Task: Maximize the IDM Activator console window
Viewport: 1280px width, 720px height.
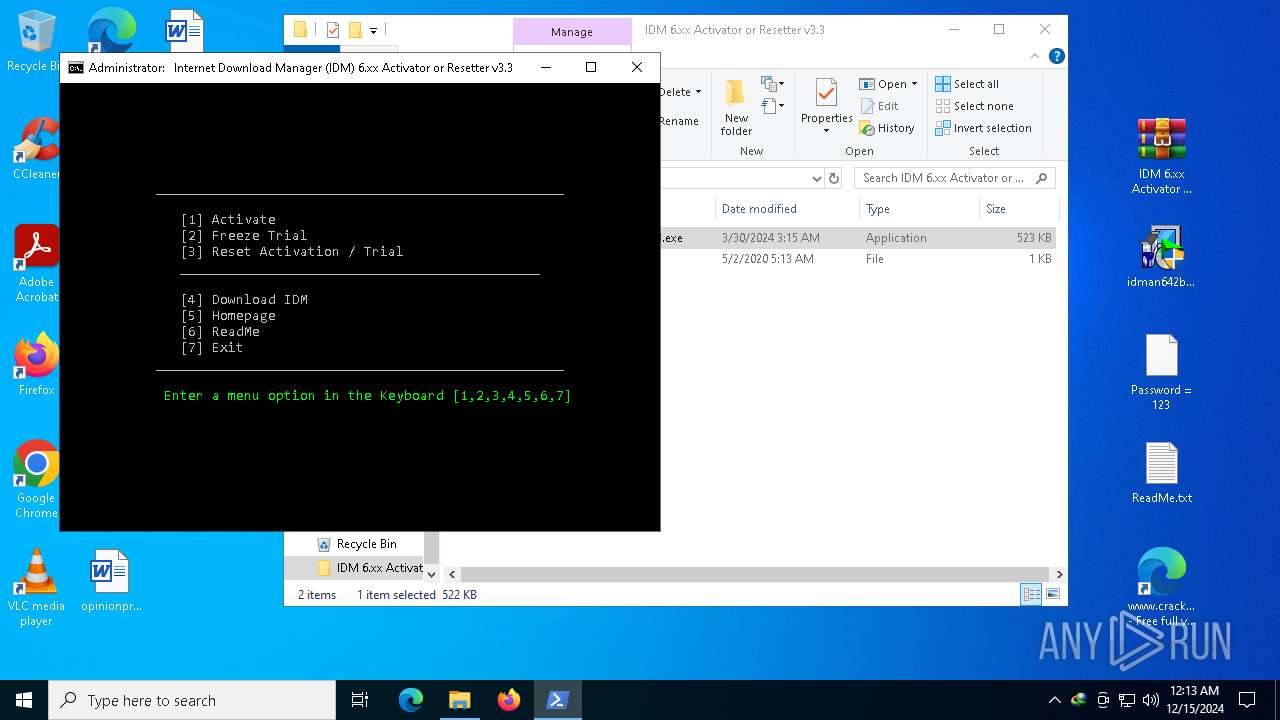Action: click(591, 67)
